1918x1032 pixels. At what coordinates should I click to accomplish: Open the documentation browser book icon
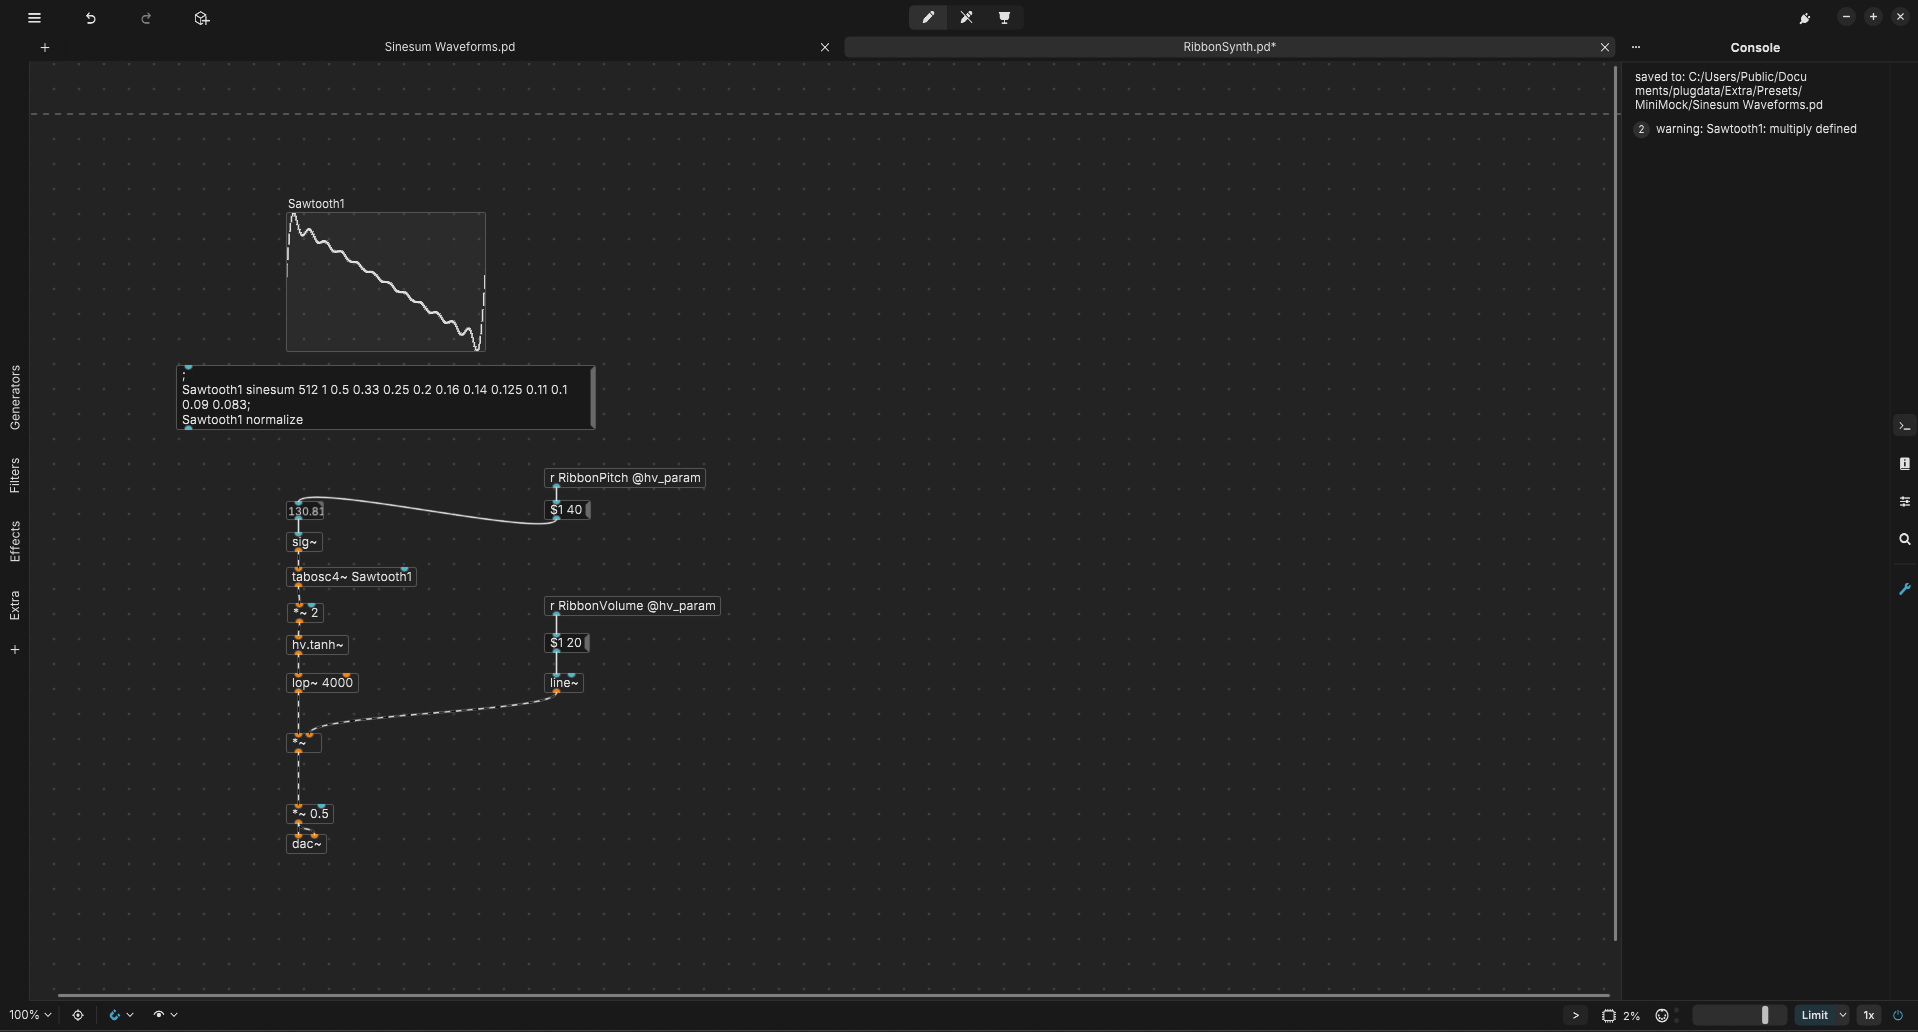1904,464
